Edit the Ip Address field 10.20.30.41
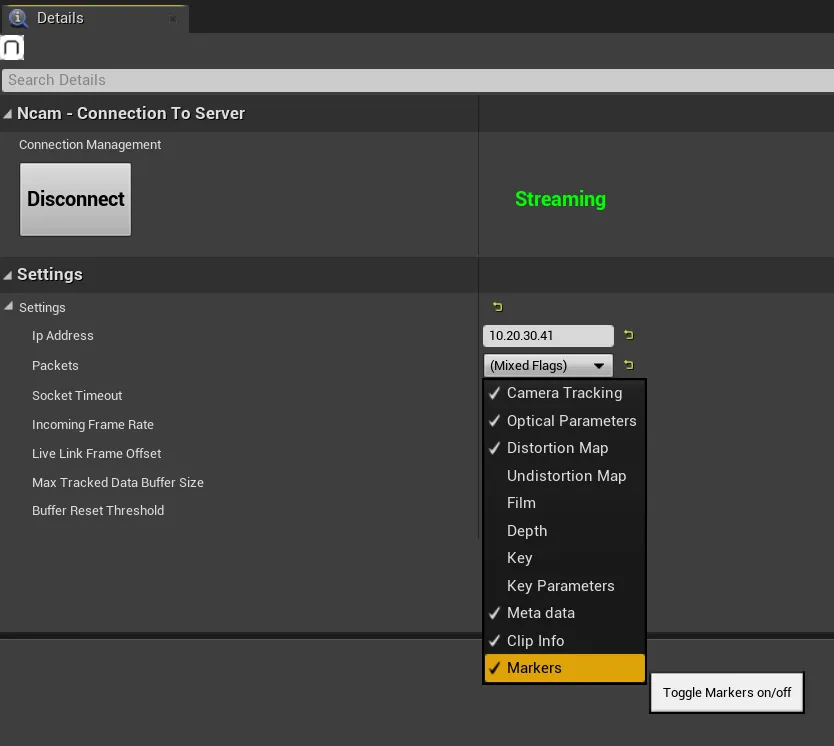834x746 pixels. click(x=548, y=336)
